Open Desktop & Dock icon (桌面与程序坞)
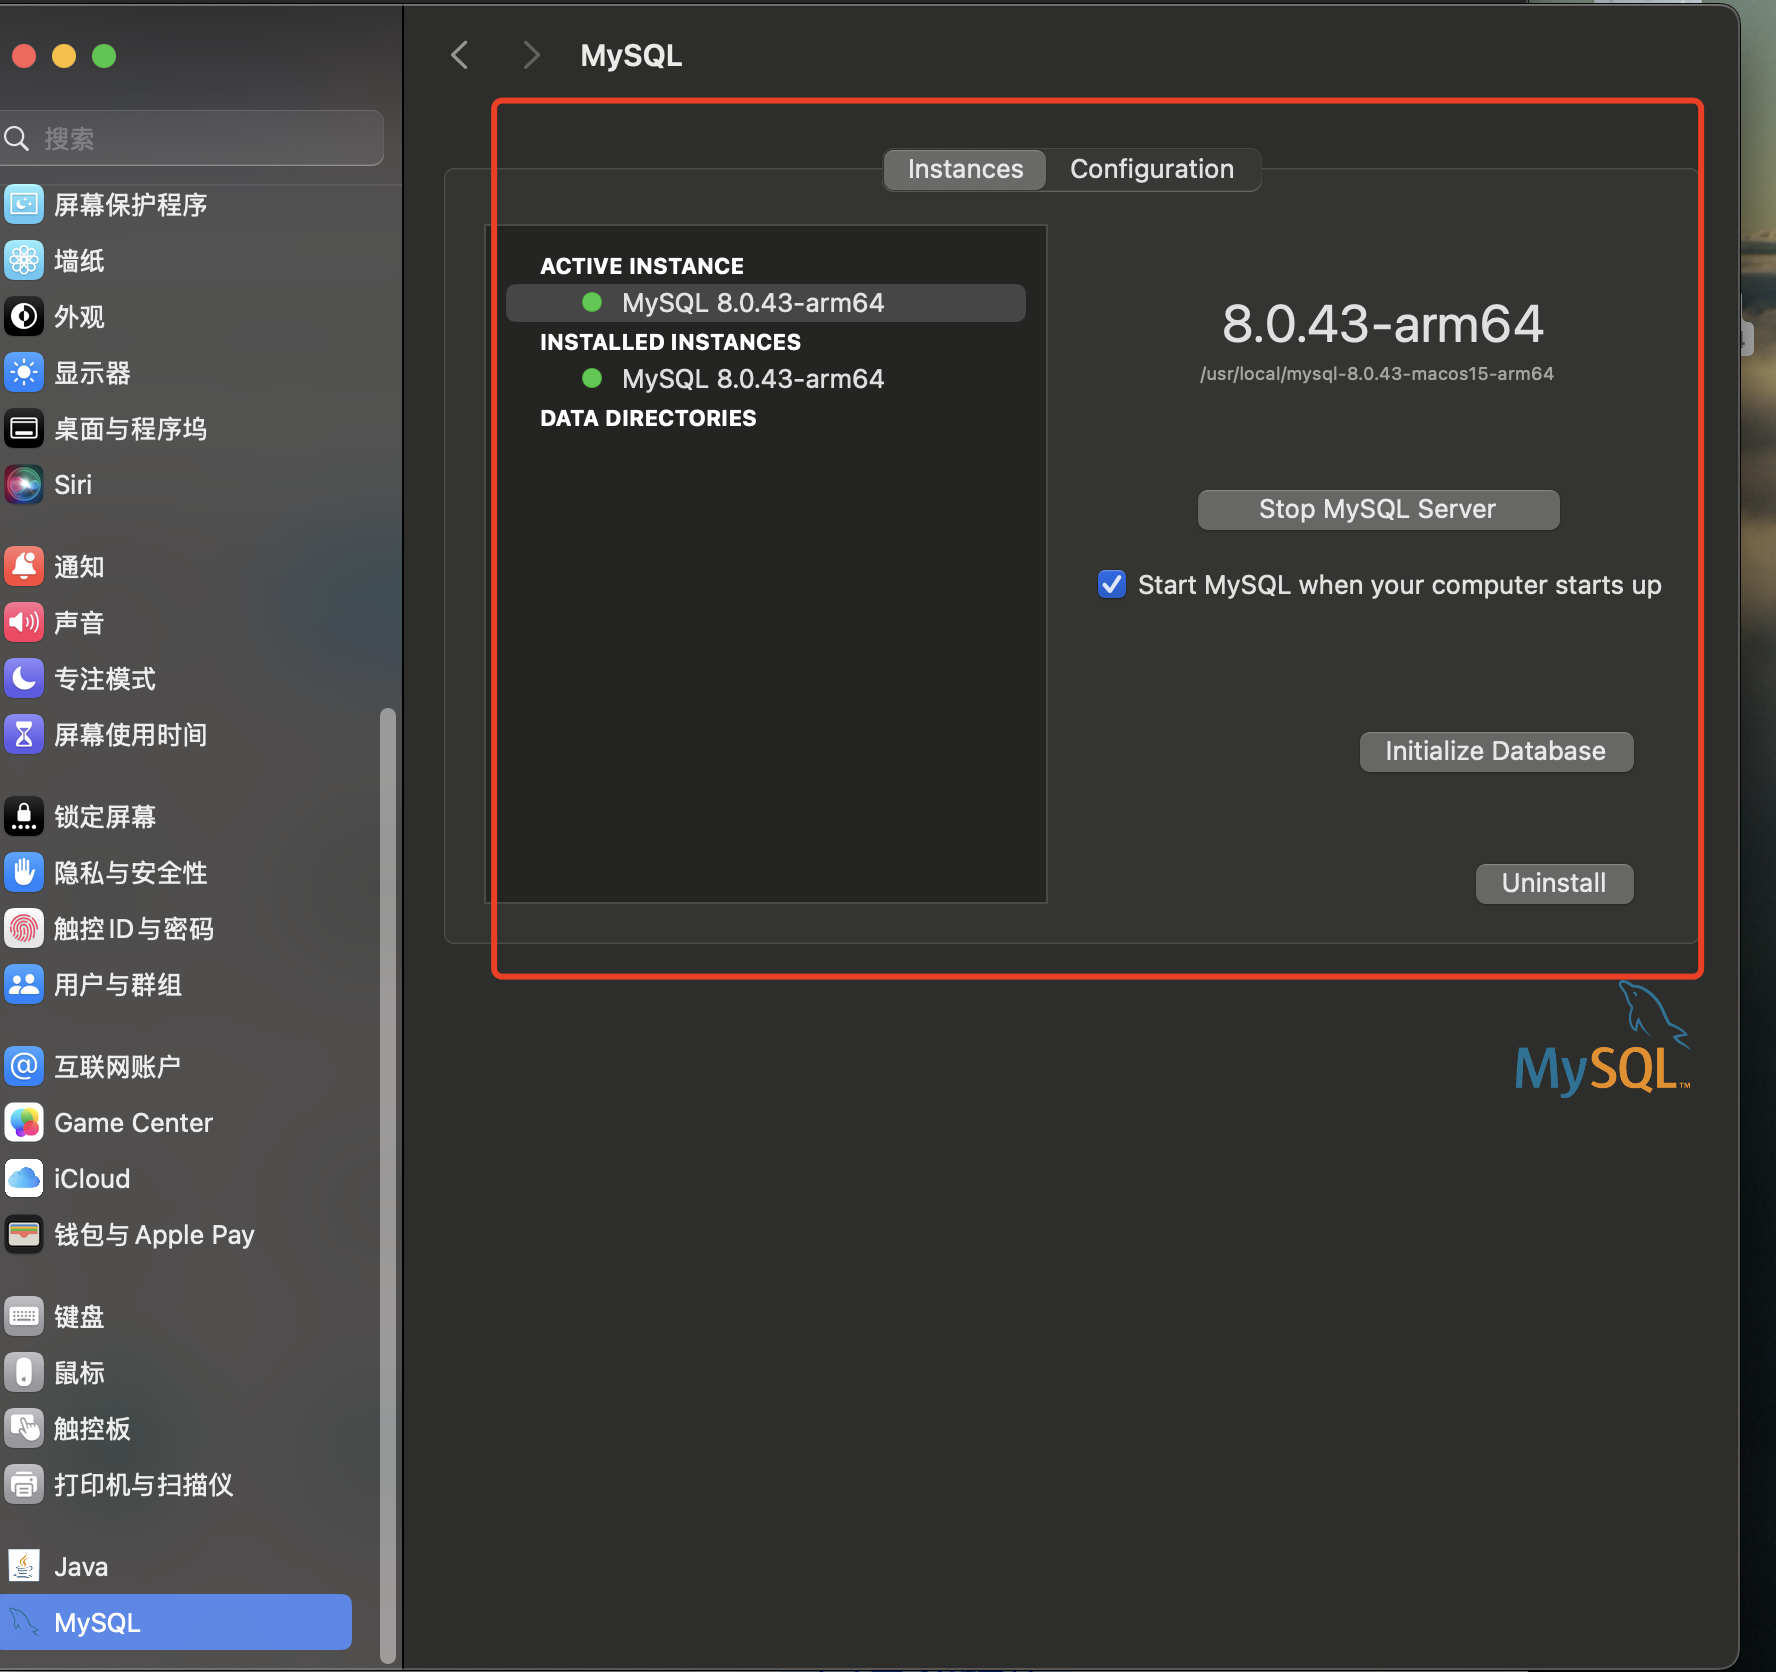 coord(24,429)
